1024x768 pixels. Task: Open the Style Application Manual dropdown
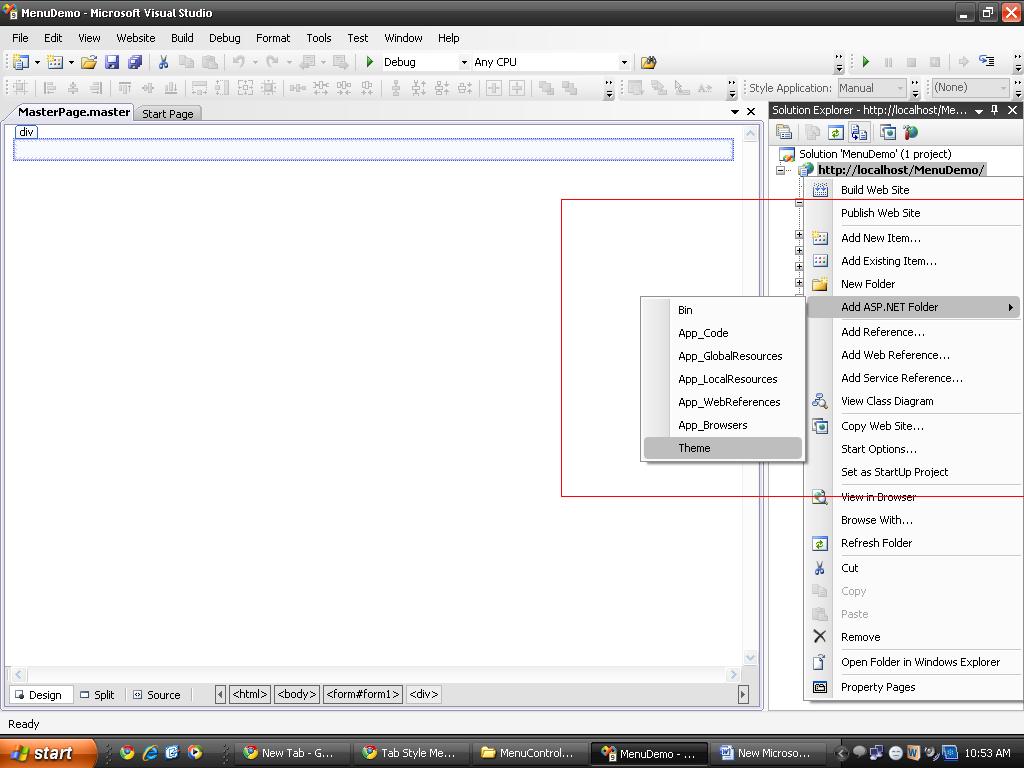point(900,88)
